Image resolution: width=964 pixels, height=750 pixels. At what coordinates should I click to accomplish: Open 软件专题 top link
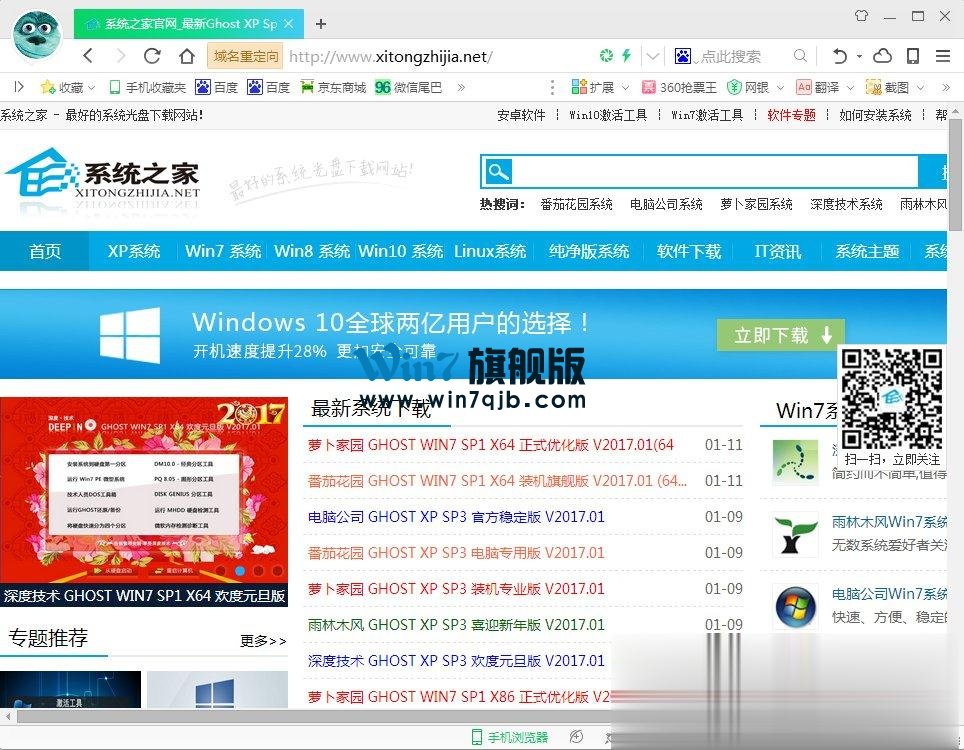[x=791, y=115]
